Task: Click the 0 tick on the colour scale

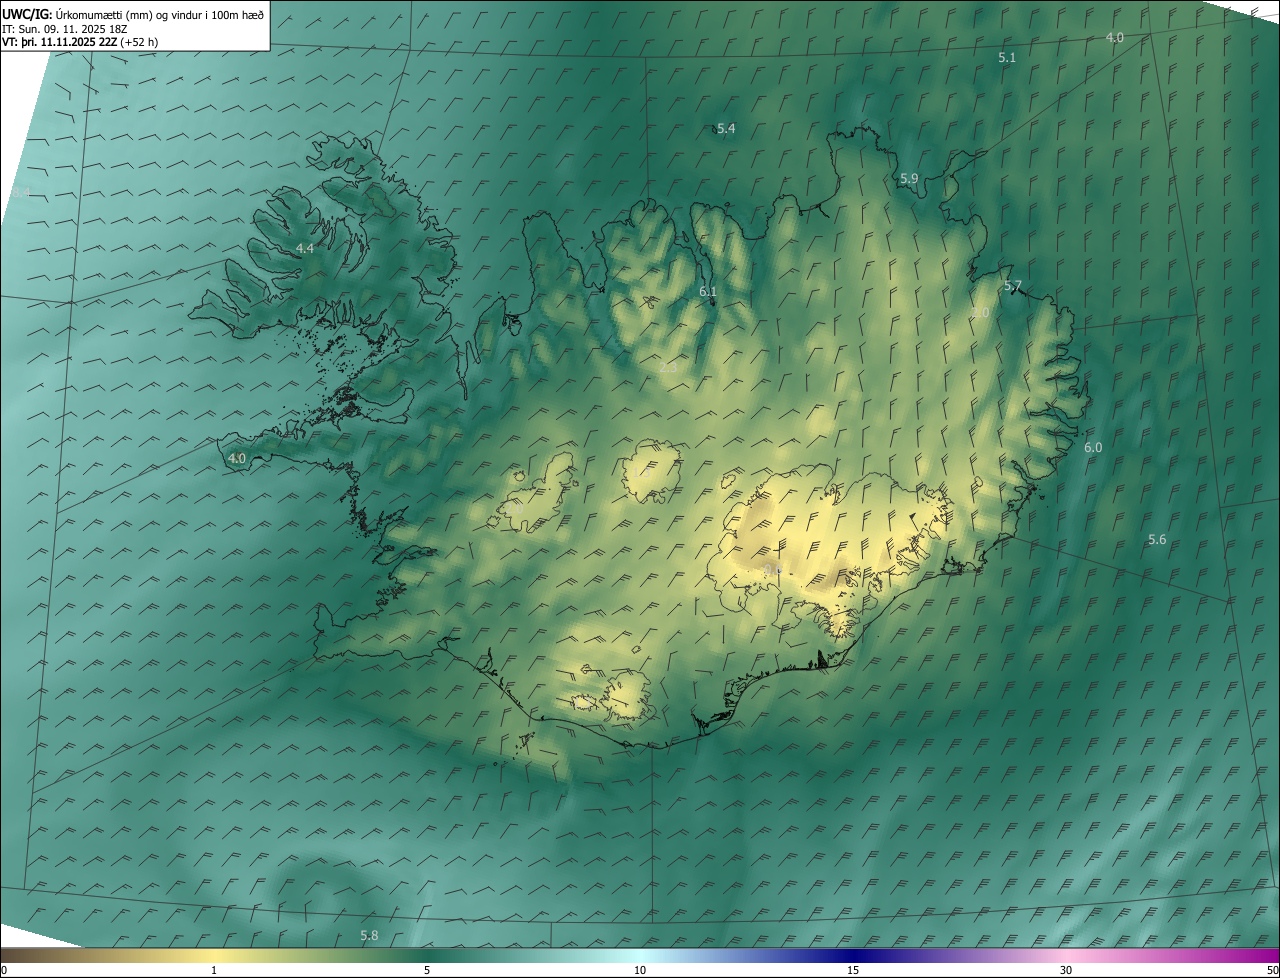Action: (x=4, y=970)
